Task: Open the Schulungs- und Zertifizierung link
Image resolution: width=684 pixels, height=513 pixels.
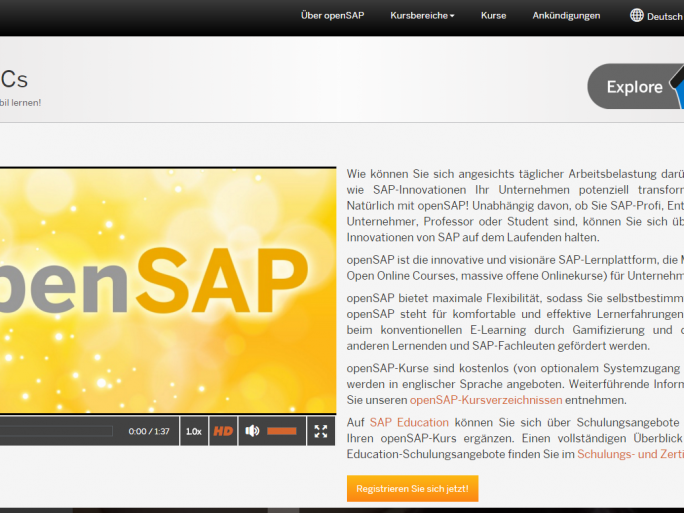Action: (x=630, y=454)
